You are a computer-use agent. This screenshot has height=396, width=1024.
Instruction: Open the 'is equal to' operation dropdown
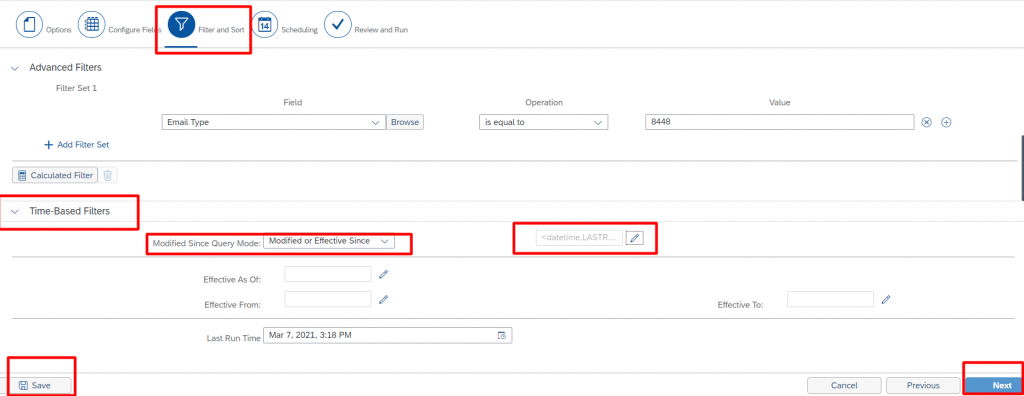[543, 122]
